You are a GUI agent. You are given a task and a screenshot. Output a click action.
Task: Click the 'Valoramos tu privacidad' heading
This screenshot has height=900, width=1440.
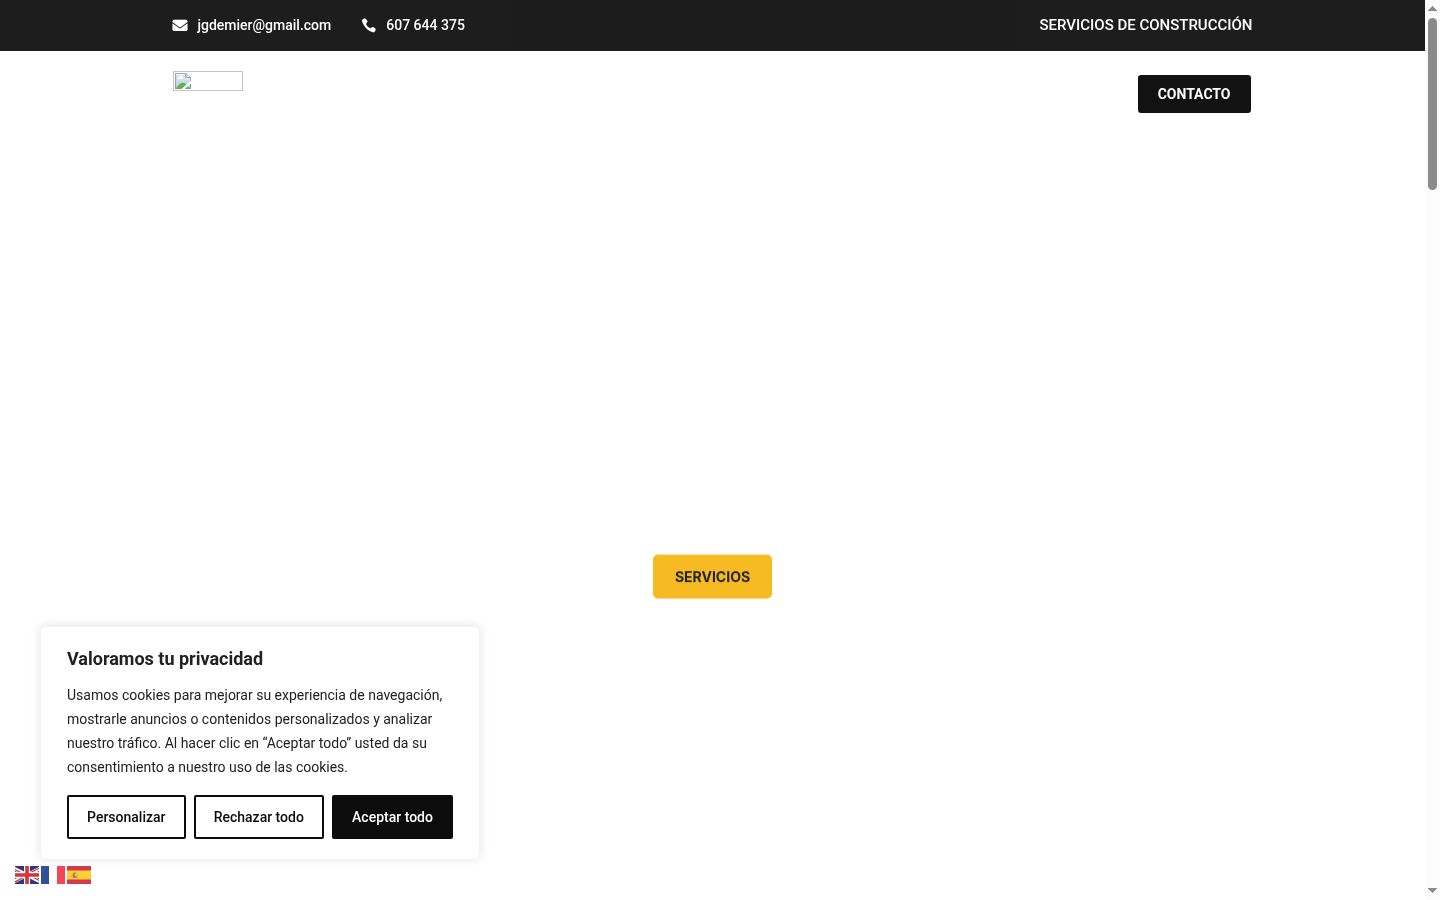coord(165,659)
